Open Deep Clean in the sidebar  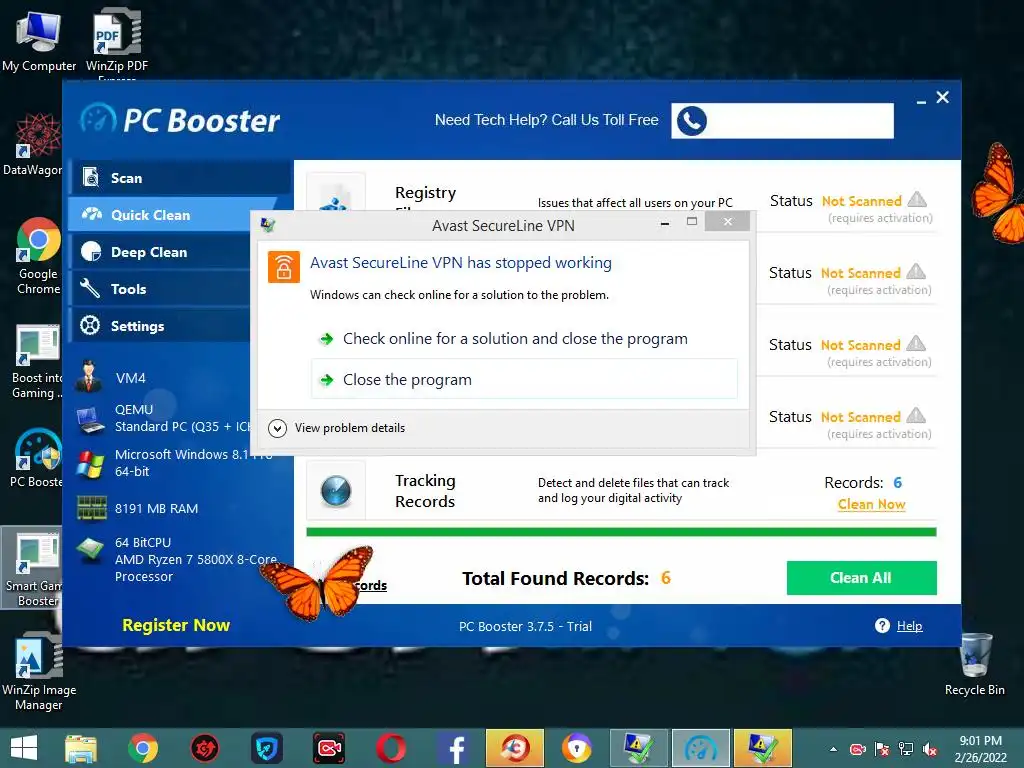pos(161,252)
